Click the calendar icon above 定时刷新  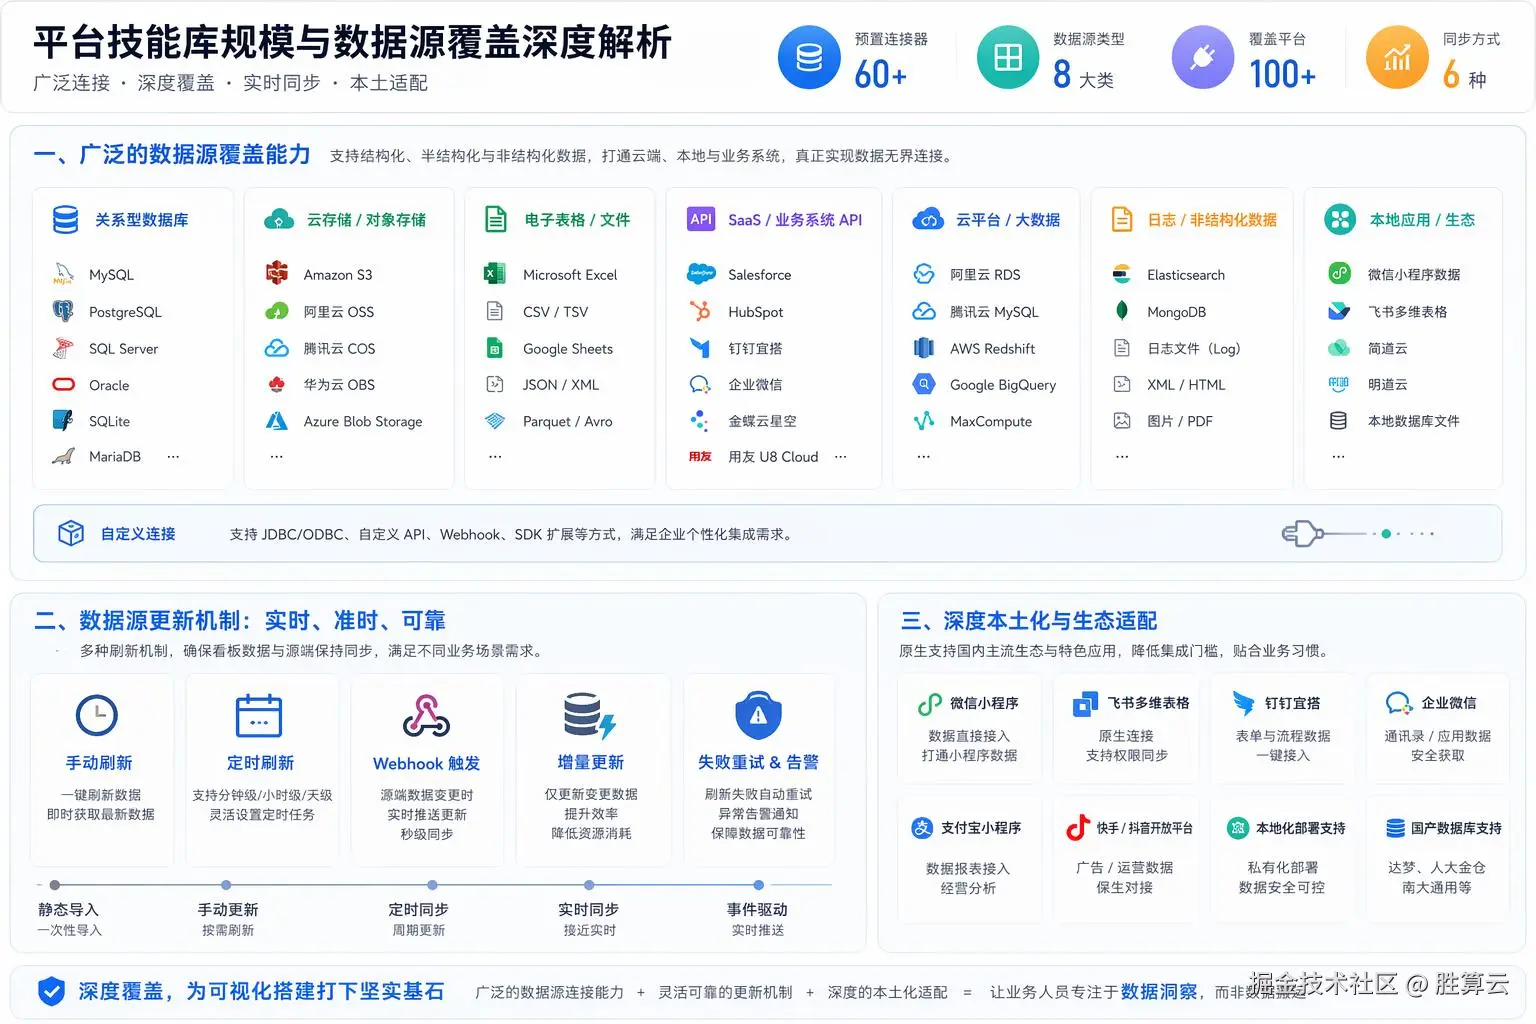[259, 715]
